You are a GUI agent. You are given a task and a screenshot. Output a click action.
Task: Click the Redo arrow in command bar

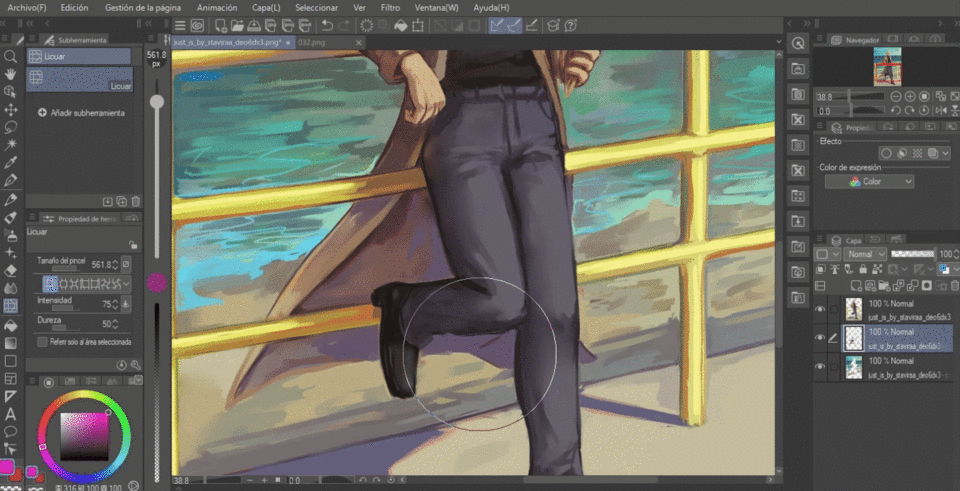(x=344, y=26)
